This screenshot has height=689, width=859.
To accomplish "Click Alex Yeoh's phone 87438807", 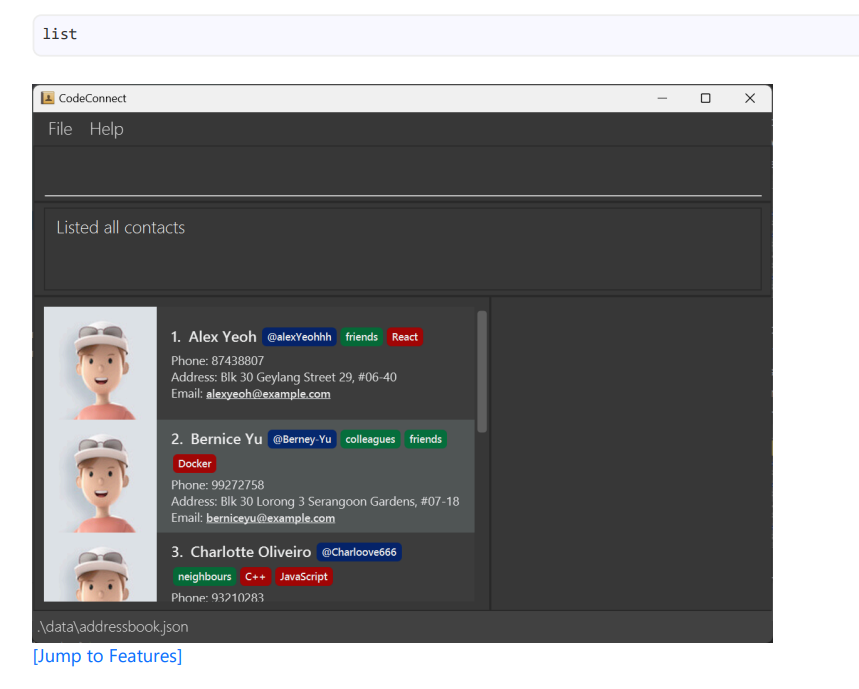I will pyautogui.click(x=237, y=361).
